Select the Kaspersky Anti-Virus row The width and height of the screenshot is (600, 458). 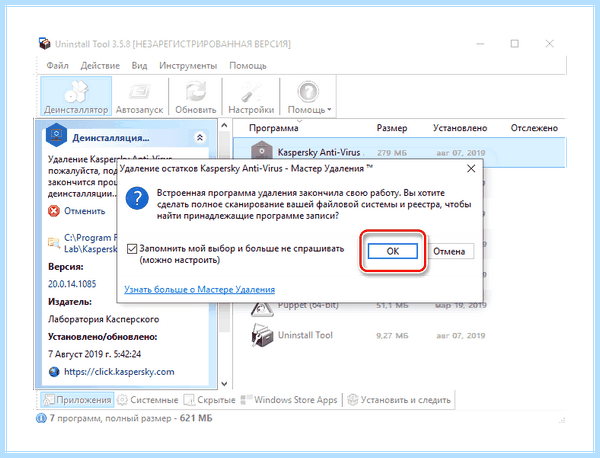[x=399, y=152]
